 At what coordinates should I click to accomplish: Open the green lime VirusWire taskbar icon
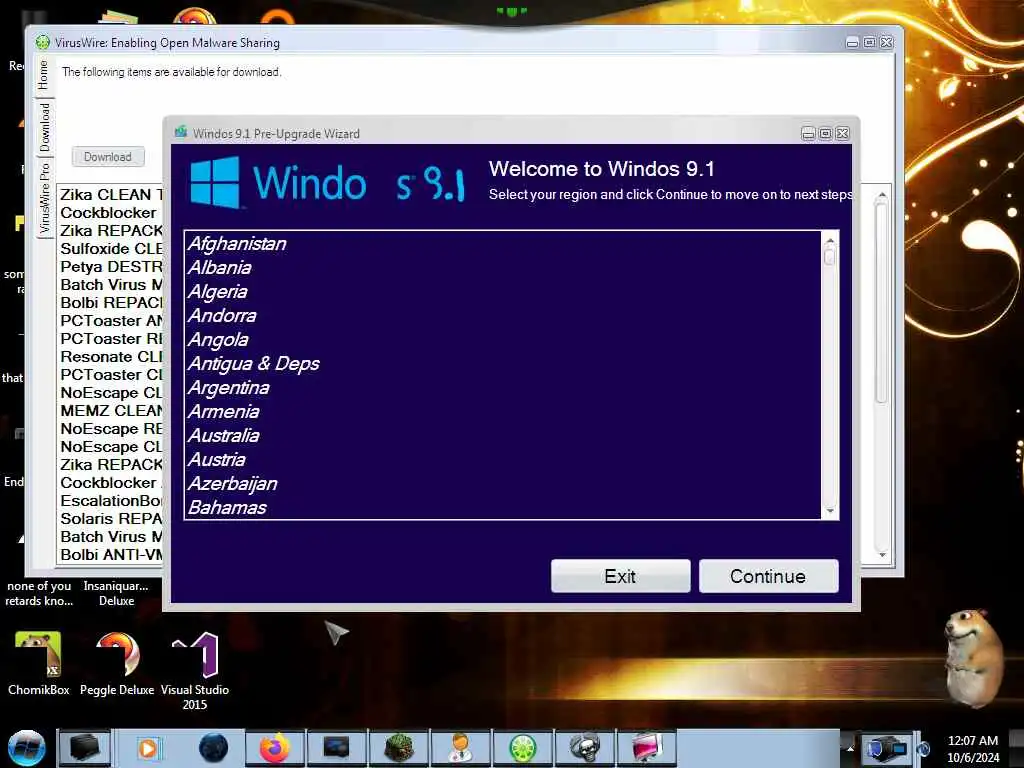522,748
